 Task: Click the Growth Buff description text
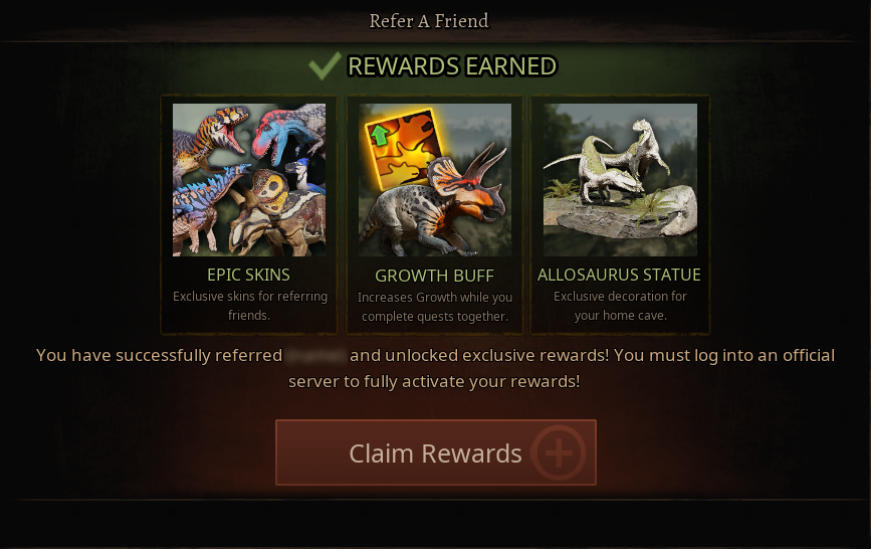click(435, 307)
